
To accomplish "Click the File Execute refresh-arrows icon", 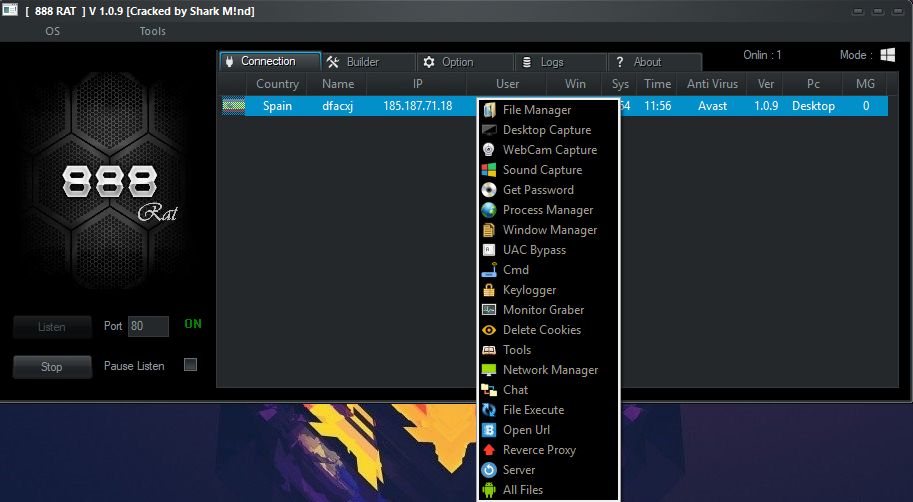I will click(x=489, y=409).
